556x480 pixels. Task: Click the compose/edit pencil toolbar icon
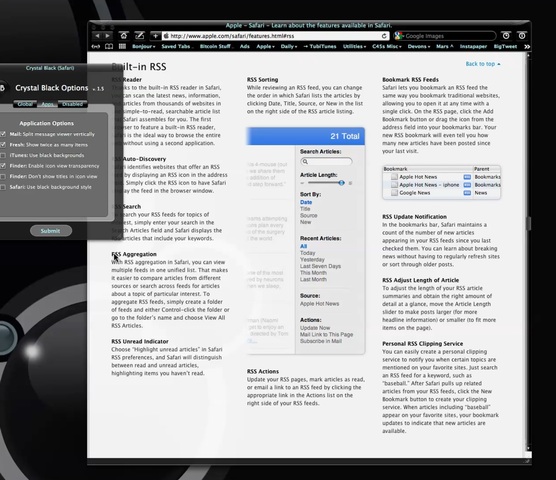click(x=140, y=36)
